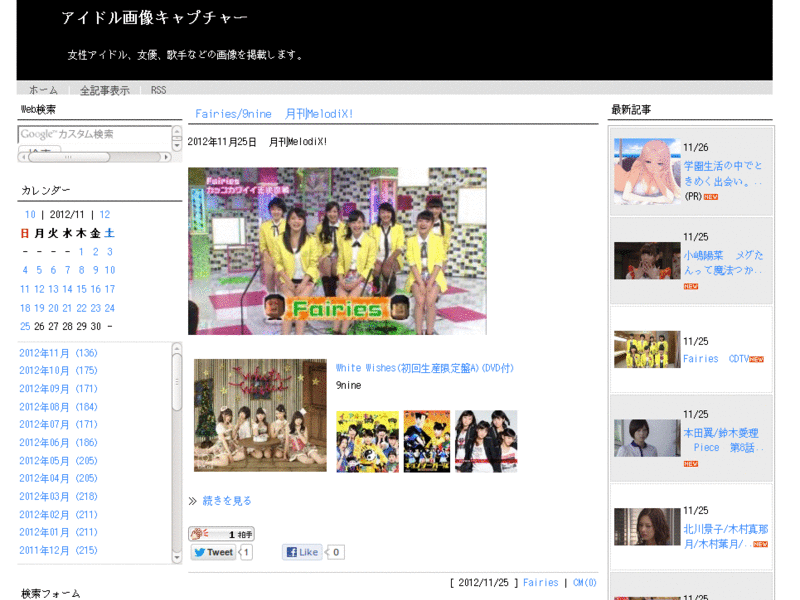Select calendar day 1
The image size is (800, 600).
point(81,252)
